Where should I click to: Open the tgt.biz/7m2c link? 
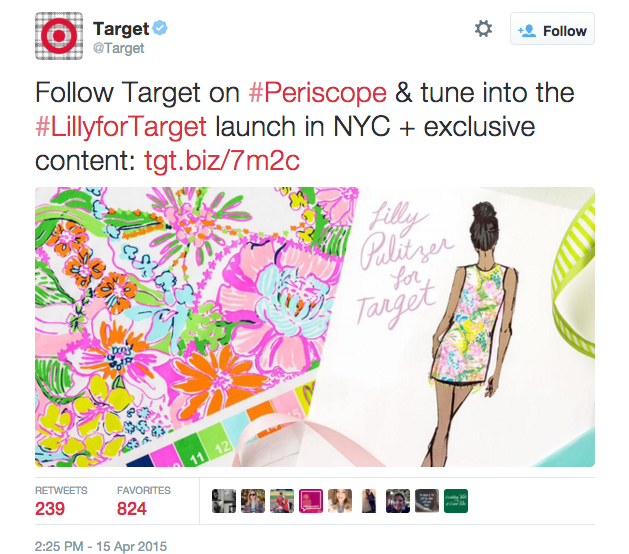pyautogui.click(x=221, y=161)
